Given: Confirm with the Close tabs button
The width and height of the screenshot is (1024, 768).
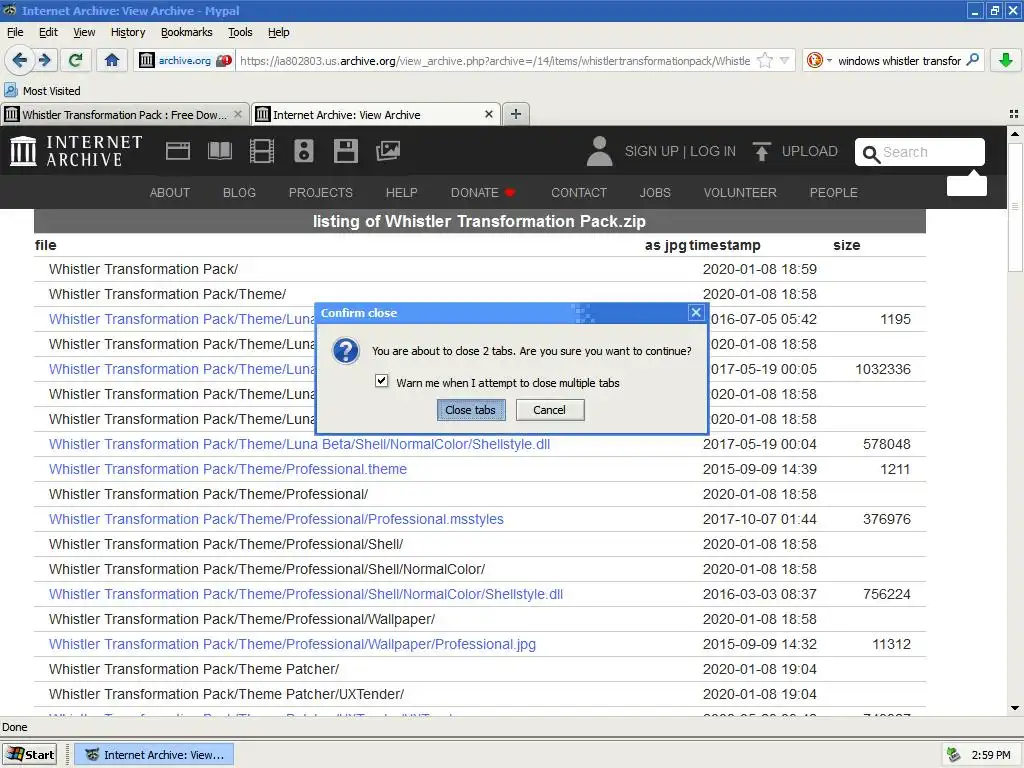Looking at the screenshot, I should pyautogui.click(x=470, y=410).
